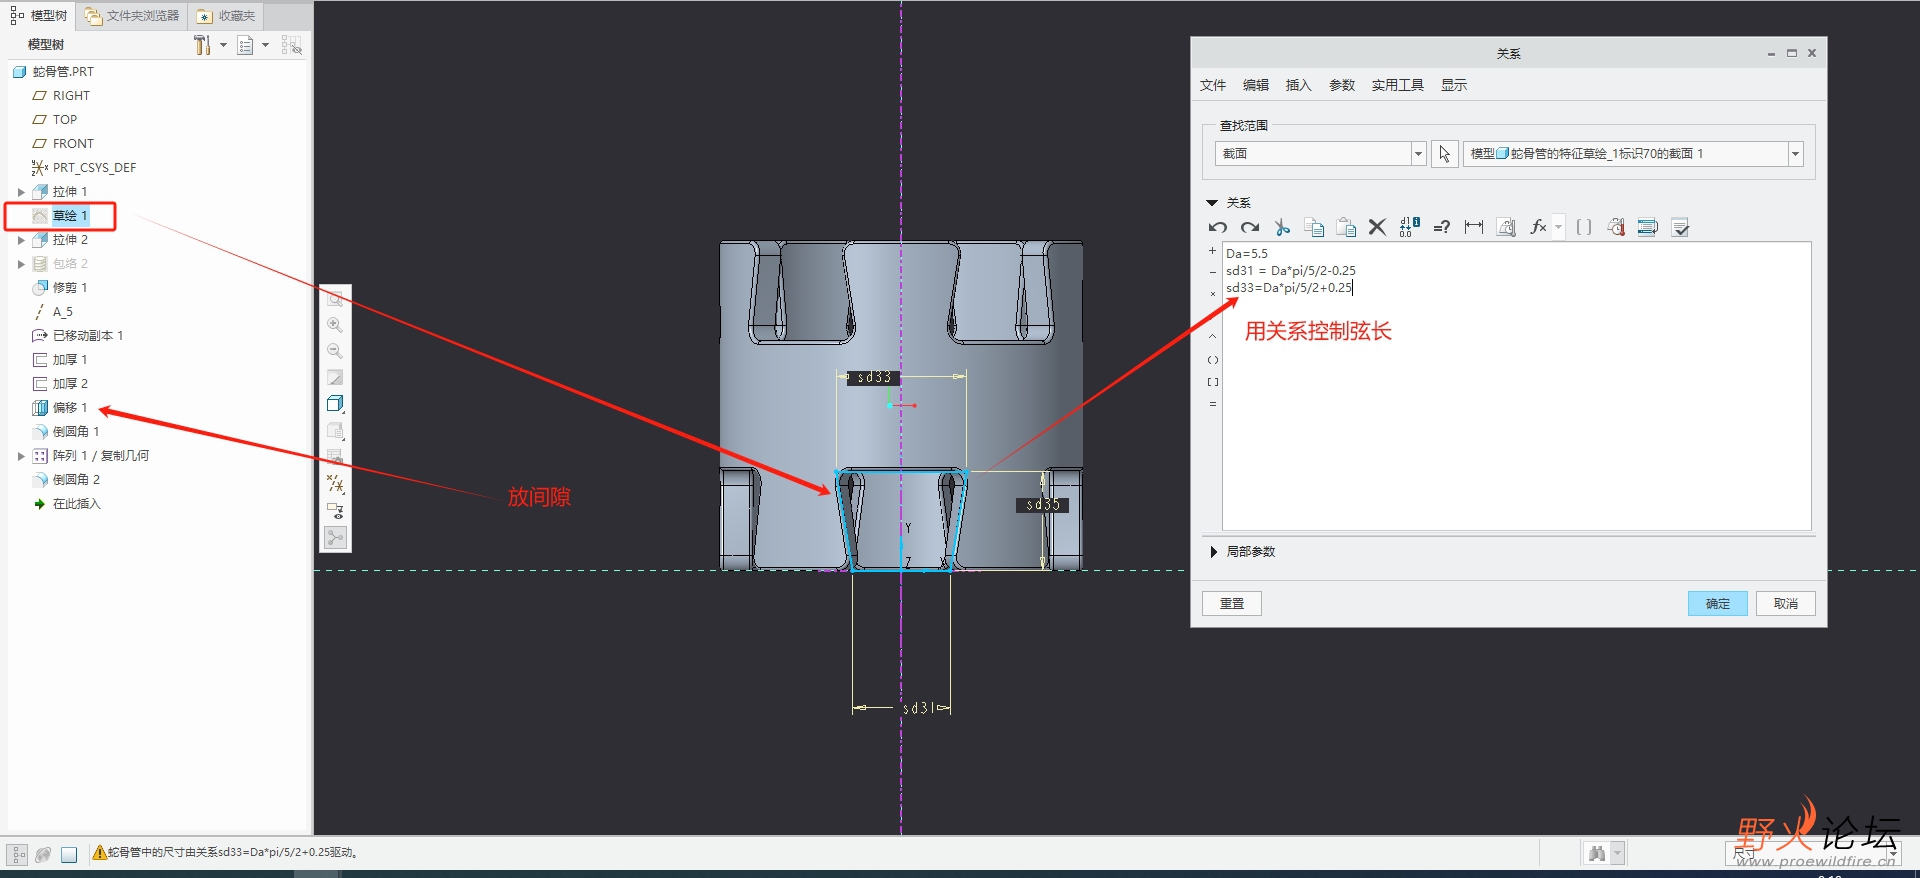Insert minus operator in relations
The image size is (1920, 878).
tap(1212, 272)
